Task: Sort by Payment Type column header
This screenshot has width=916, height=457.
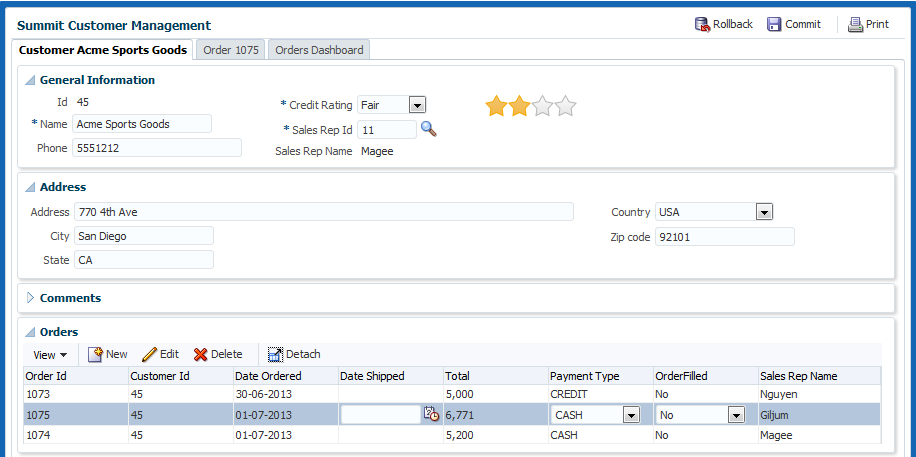Action: pyautogui.click(x=601, y=376)
